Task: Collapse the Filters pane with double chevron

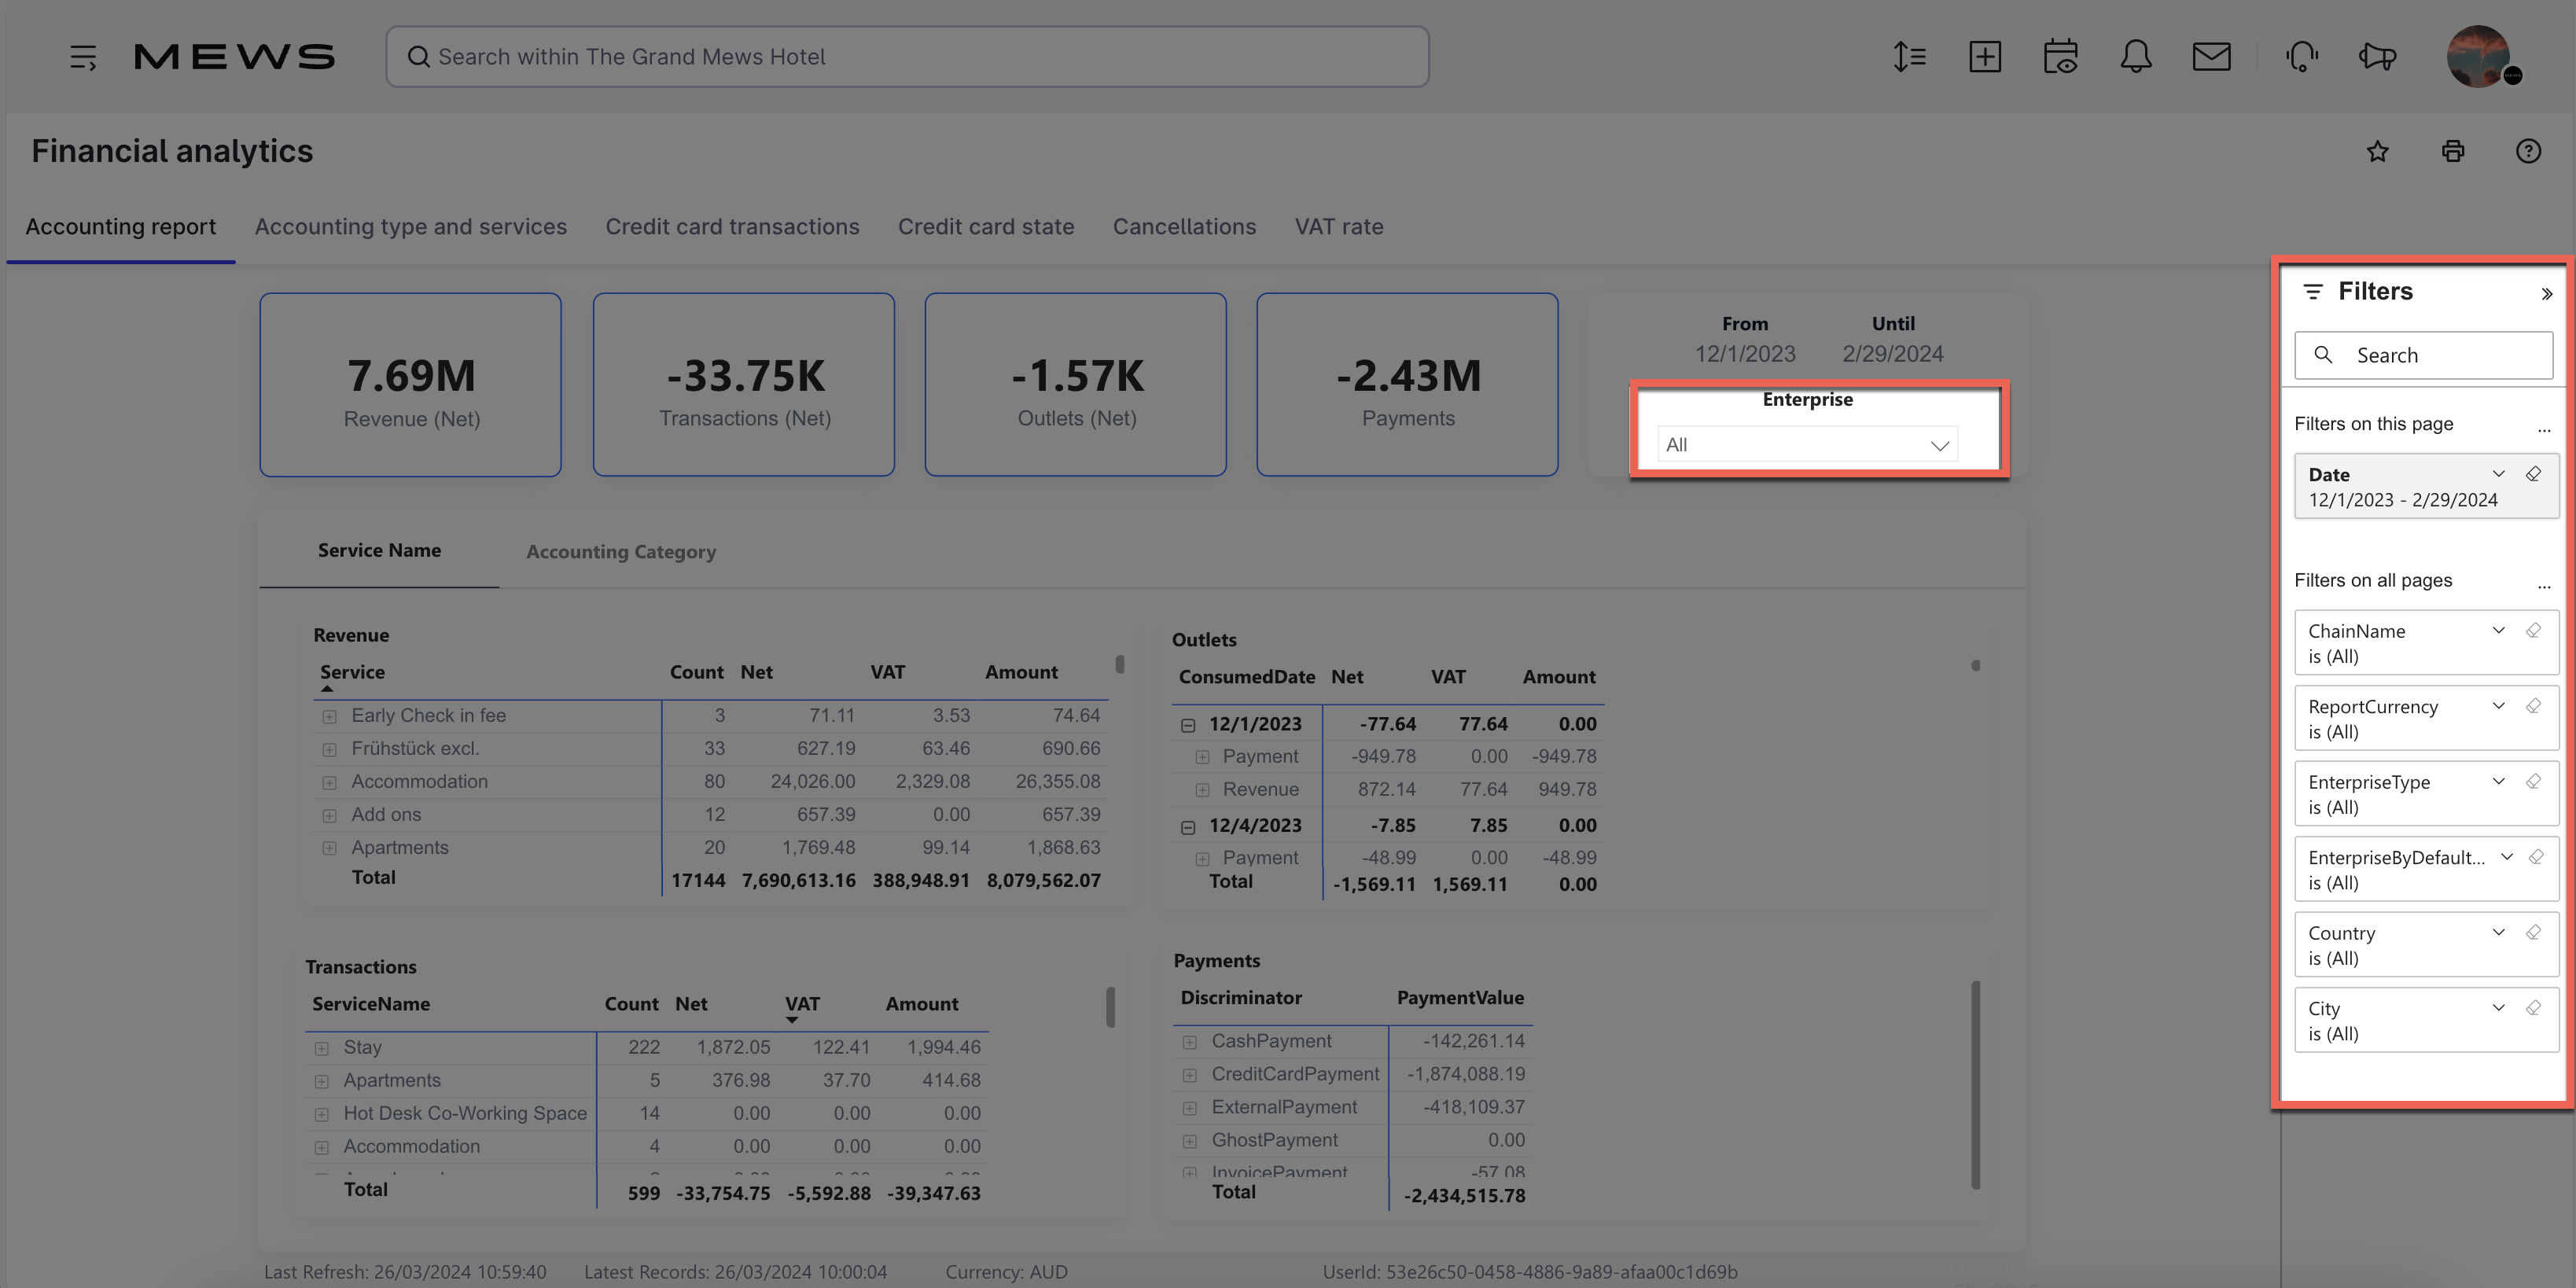Action: (2546, 293)
